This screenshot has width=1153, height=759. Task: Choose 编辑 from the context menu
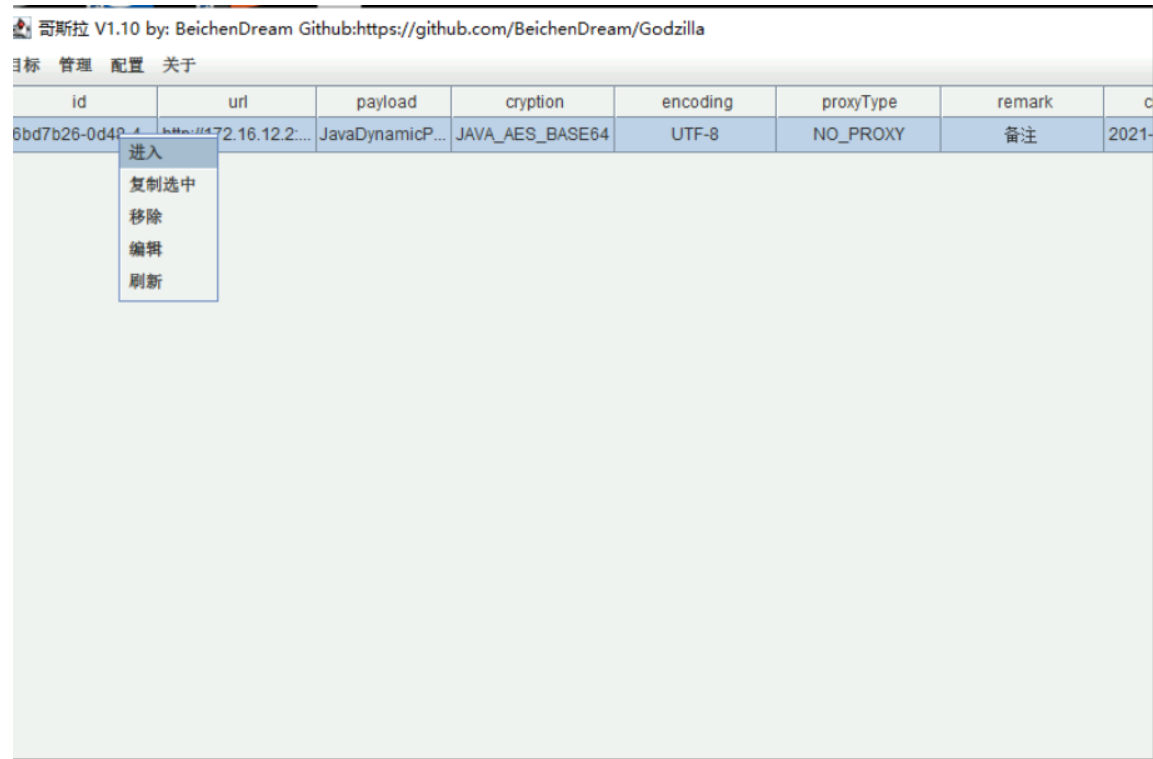point(168,249)
